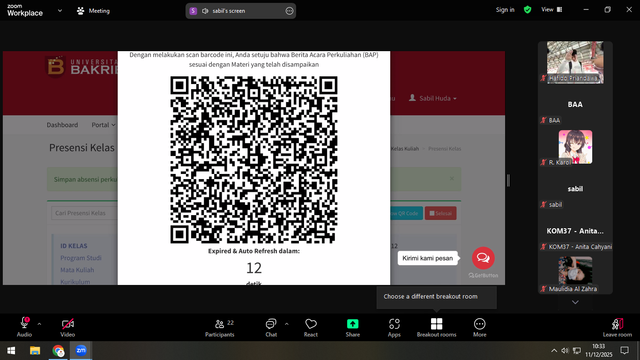Open audio options arrow beside Audio

[39, 324]
